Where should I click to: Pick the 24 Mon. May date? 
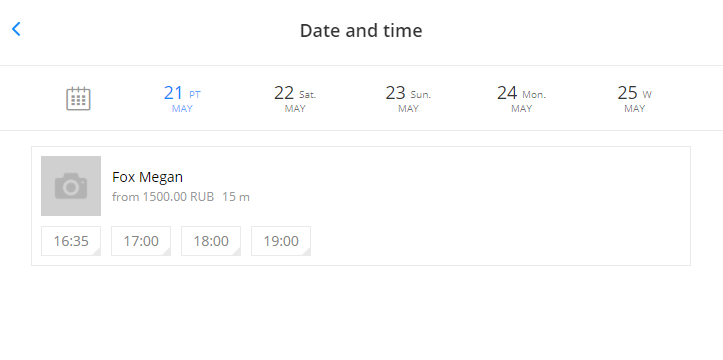point(522,99)
